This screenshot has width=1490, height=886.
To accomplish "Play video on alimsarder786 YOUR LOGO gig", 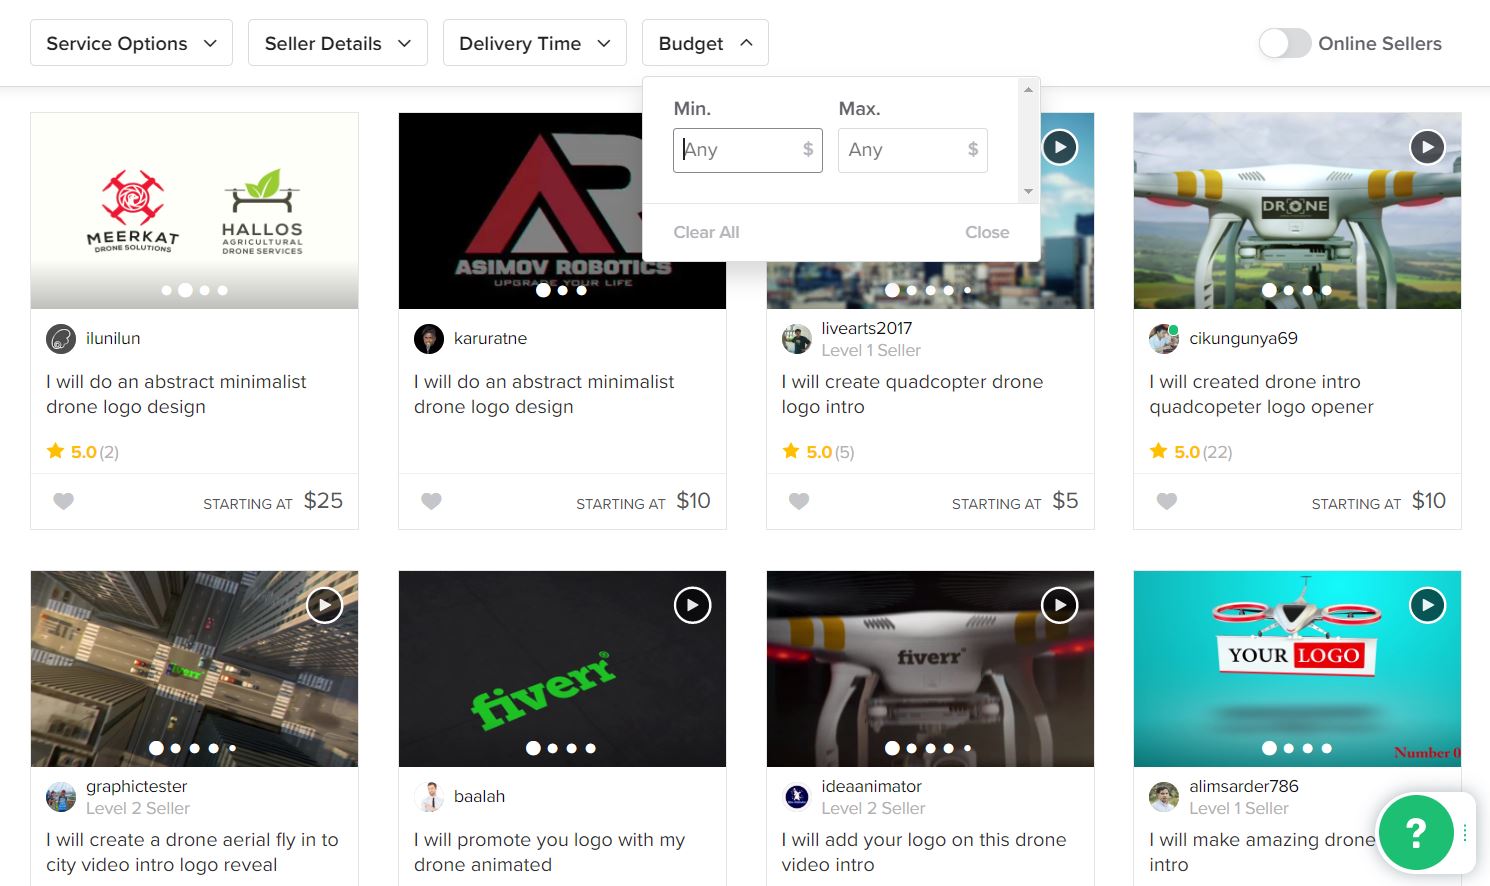I will pyautogui.click(x=1427, y=605).
